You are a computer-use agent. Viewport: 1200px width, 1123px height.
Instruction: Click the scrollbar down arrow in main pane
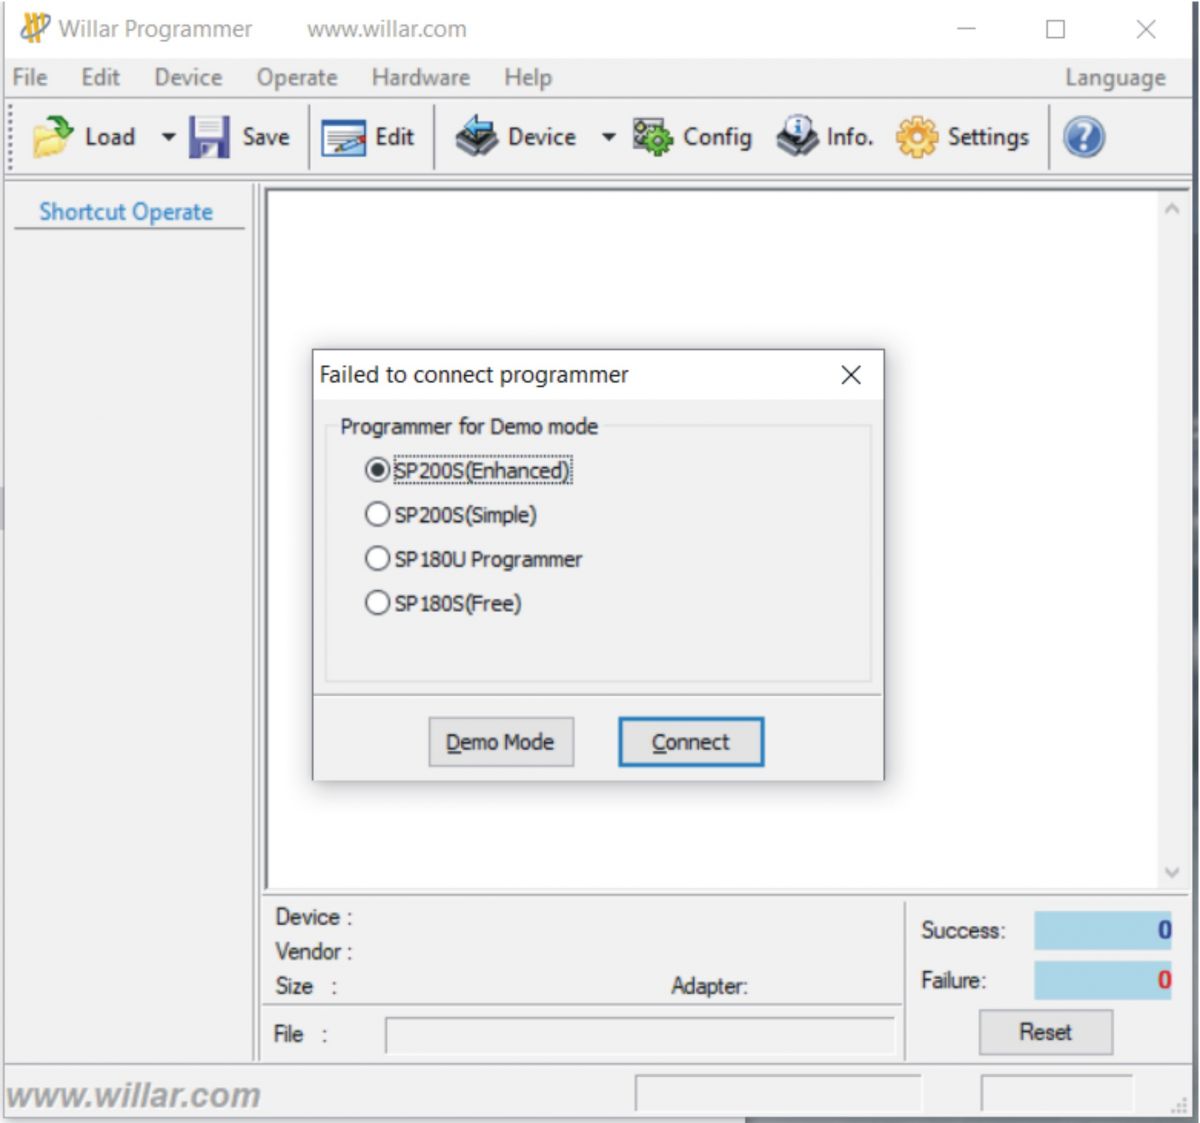click(1172, 872)
